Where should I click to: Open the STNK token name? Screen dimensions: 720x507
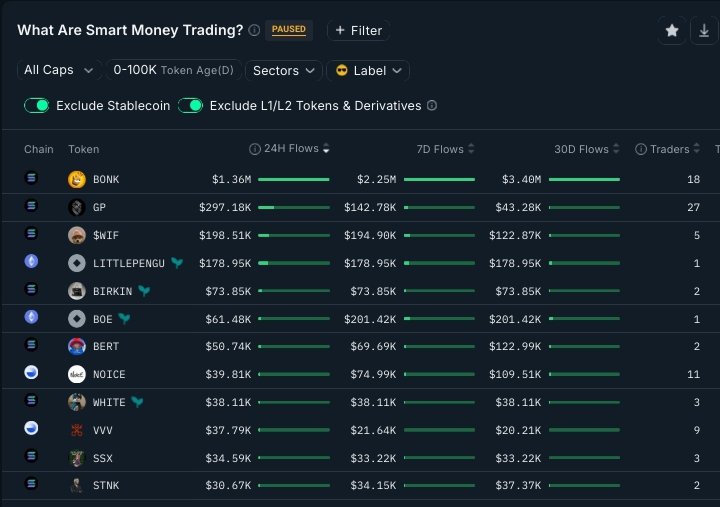[x=106, y=485]
